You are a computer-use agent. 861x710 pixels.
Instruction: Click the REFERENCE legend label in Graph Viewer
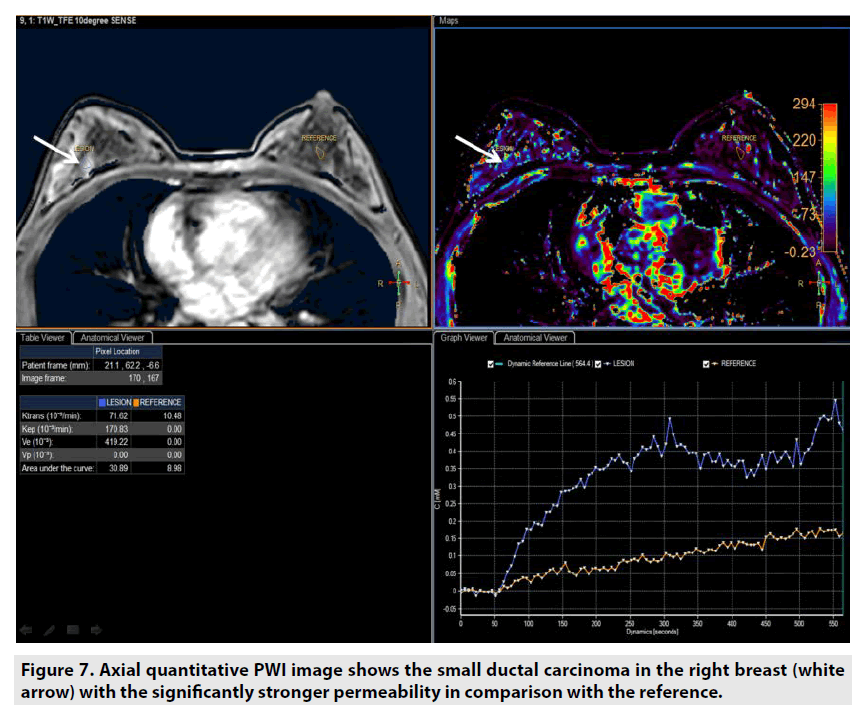739,364
